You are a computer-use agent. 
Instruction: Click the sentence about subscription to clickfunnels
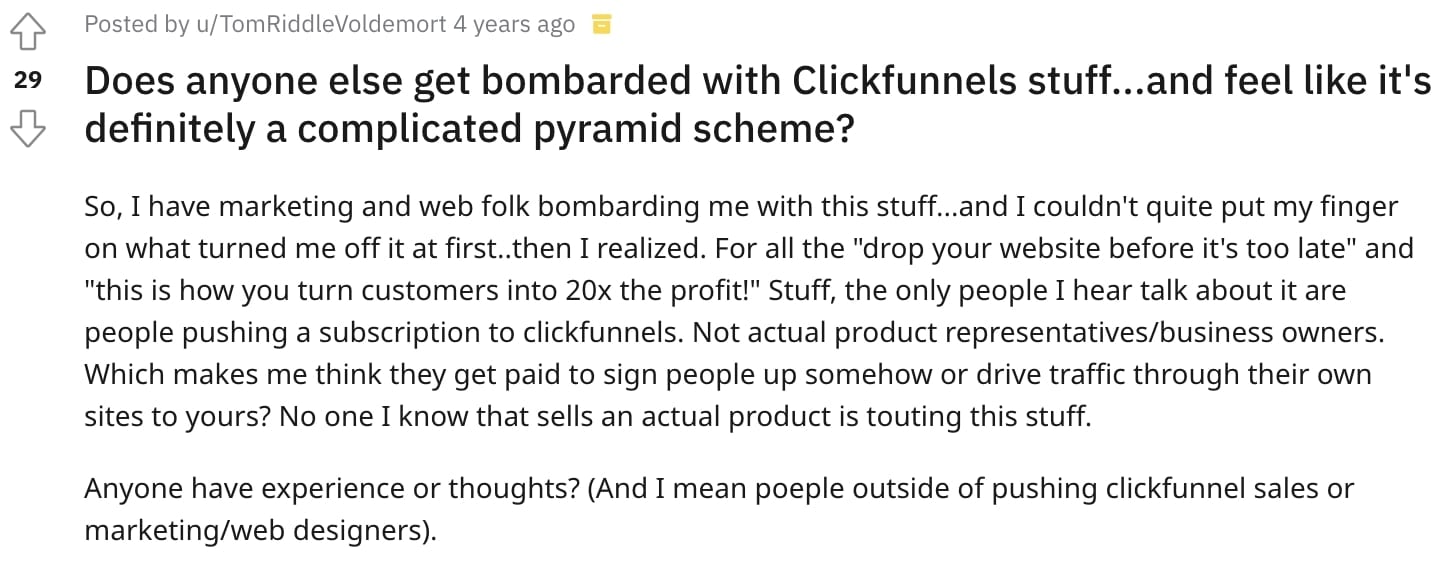pyautogui.click(x=386, y=331)
